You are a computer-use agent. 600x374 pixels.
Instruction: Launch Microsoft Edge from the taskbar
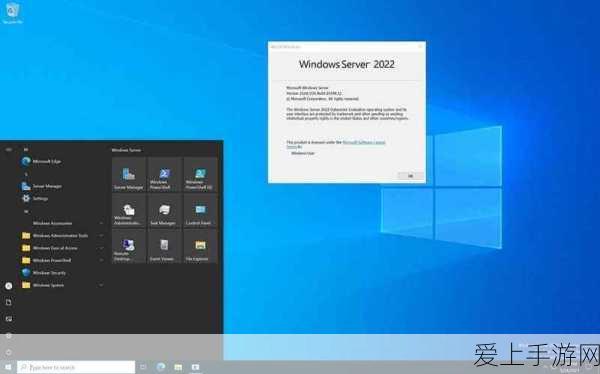[x=161, y=367]
